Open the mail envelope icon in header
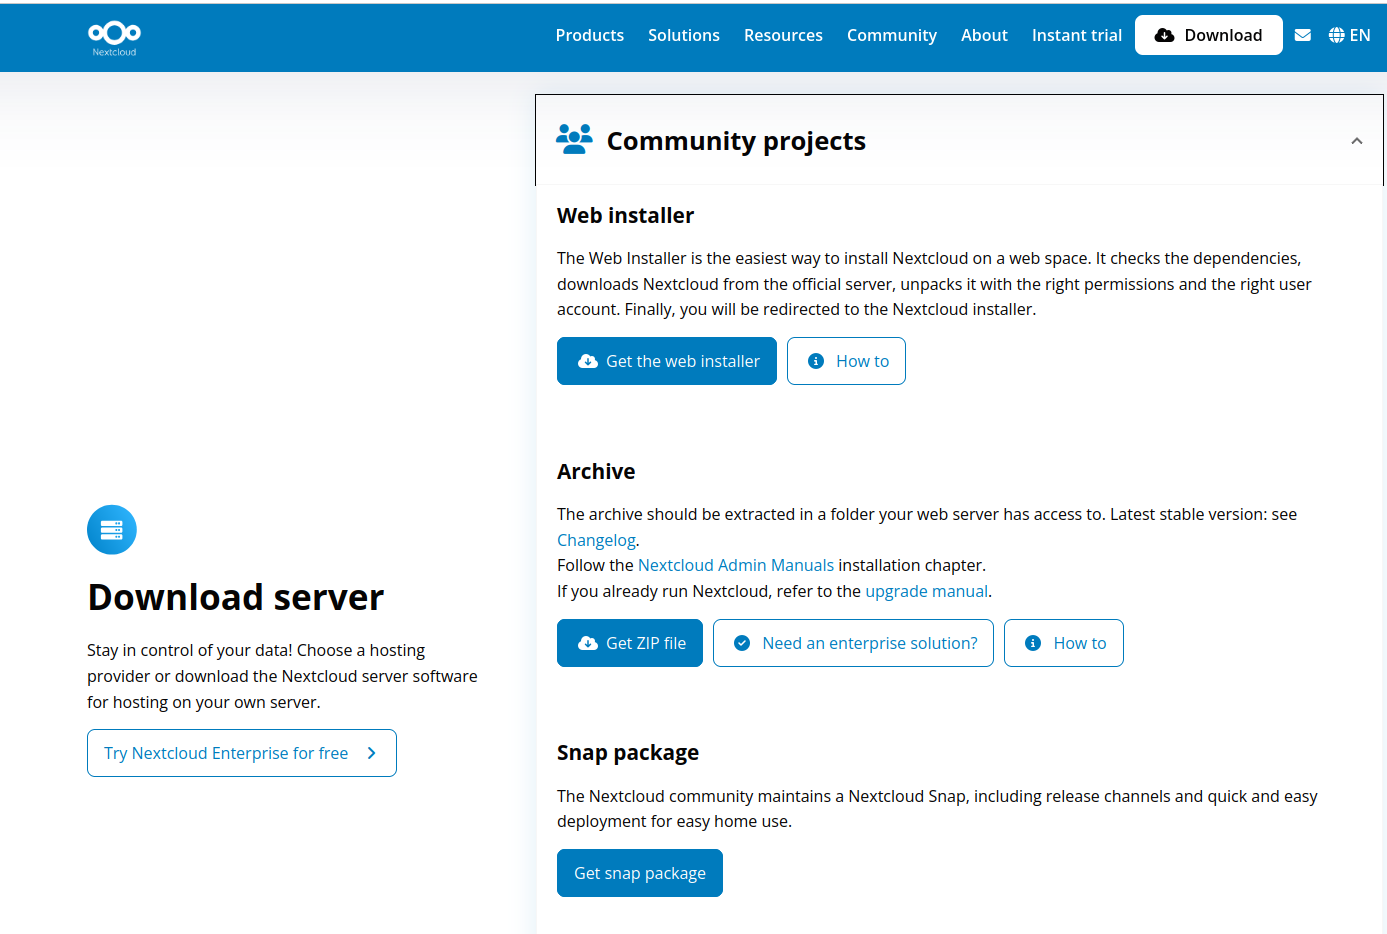The width and height of the screenshot is (1387, 934). pyautogui.click(x=1302, y=35)
